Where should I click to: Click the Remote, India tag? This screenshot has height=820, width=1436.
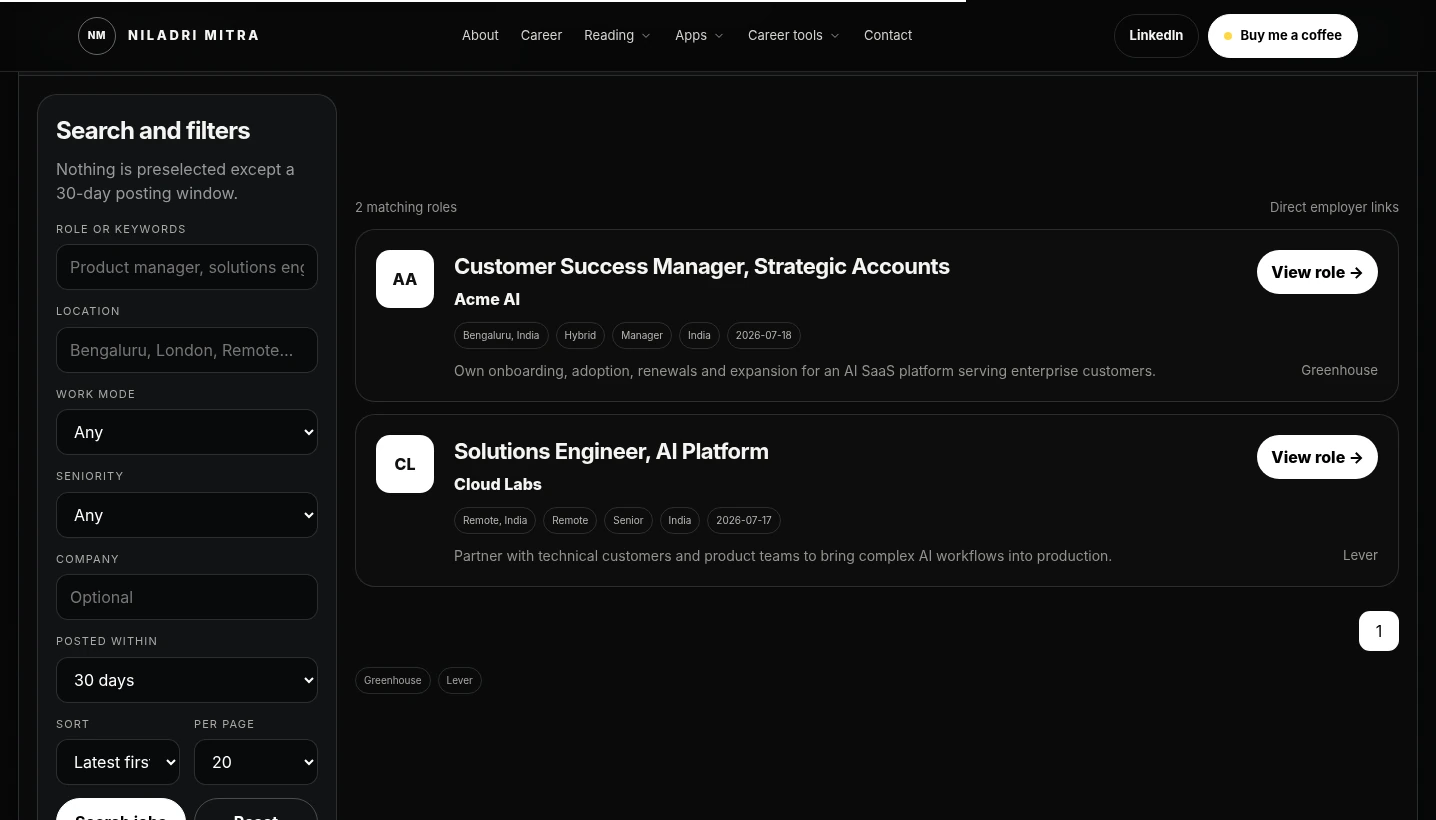click(x=495, y=521)
